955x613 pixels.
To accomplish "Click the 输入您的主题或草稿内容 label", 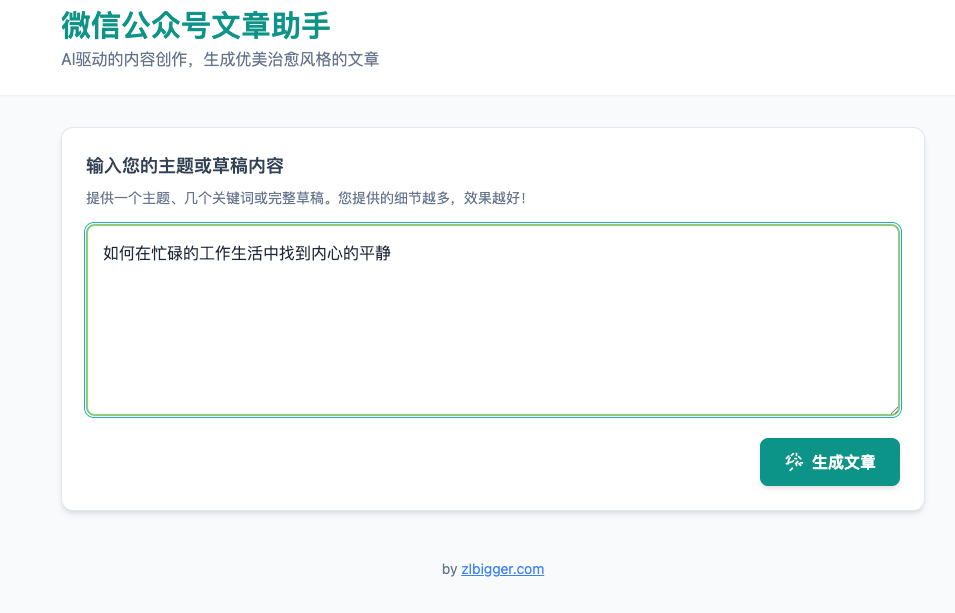I will 184,165.
